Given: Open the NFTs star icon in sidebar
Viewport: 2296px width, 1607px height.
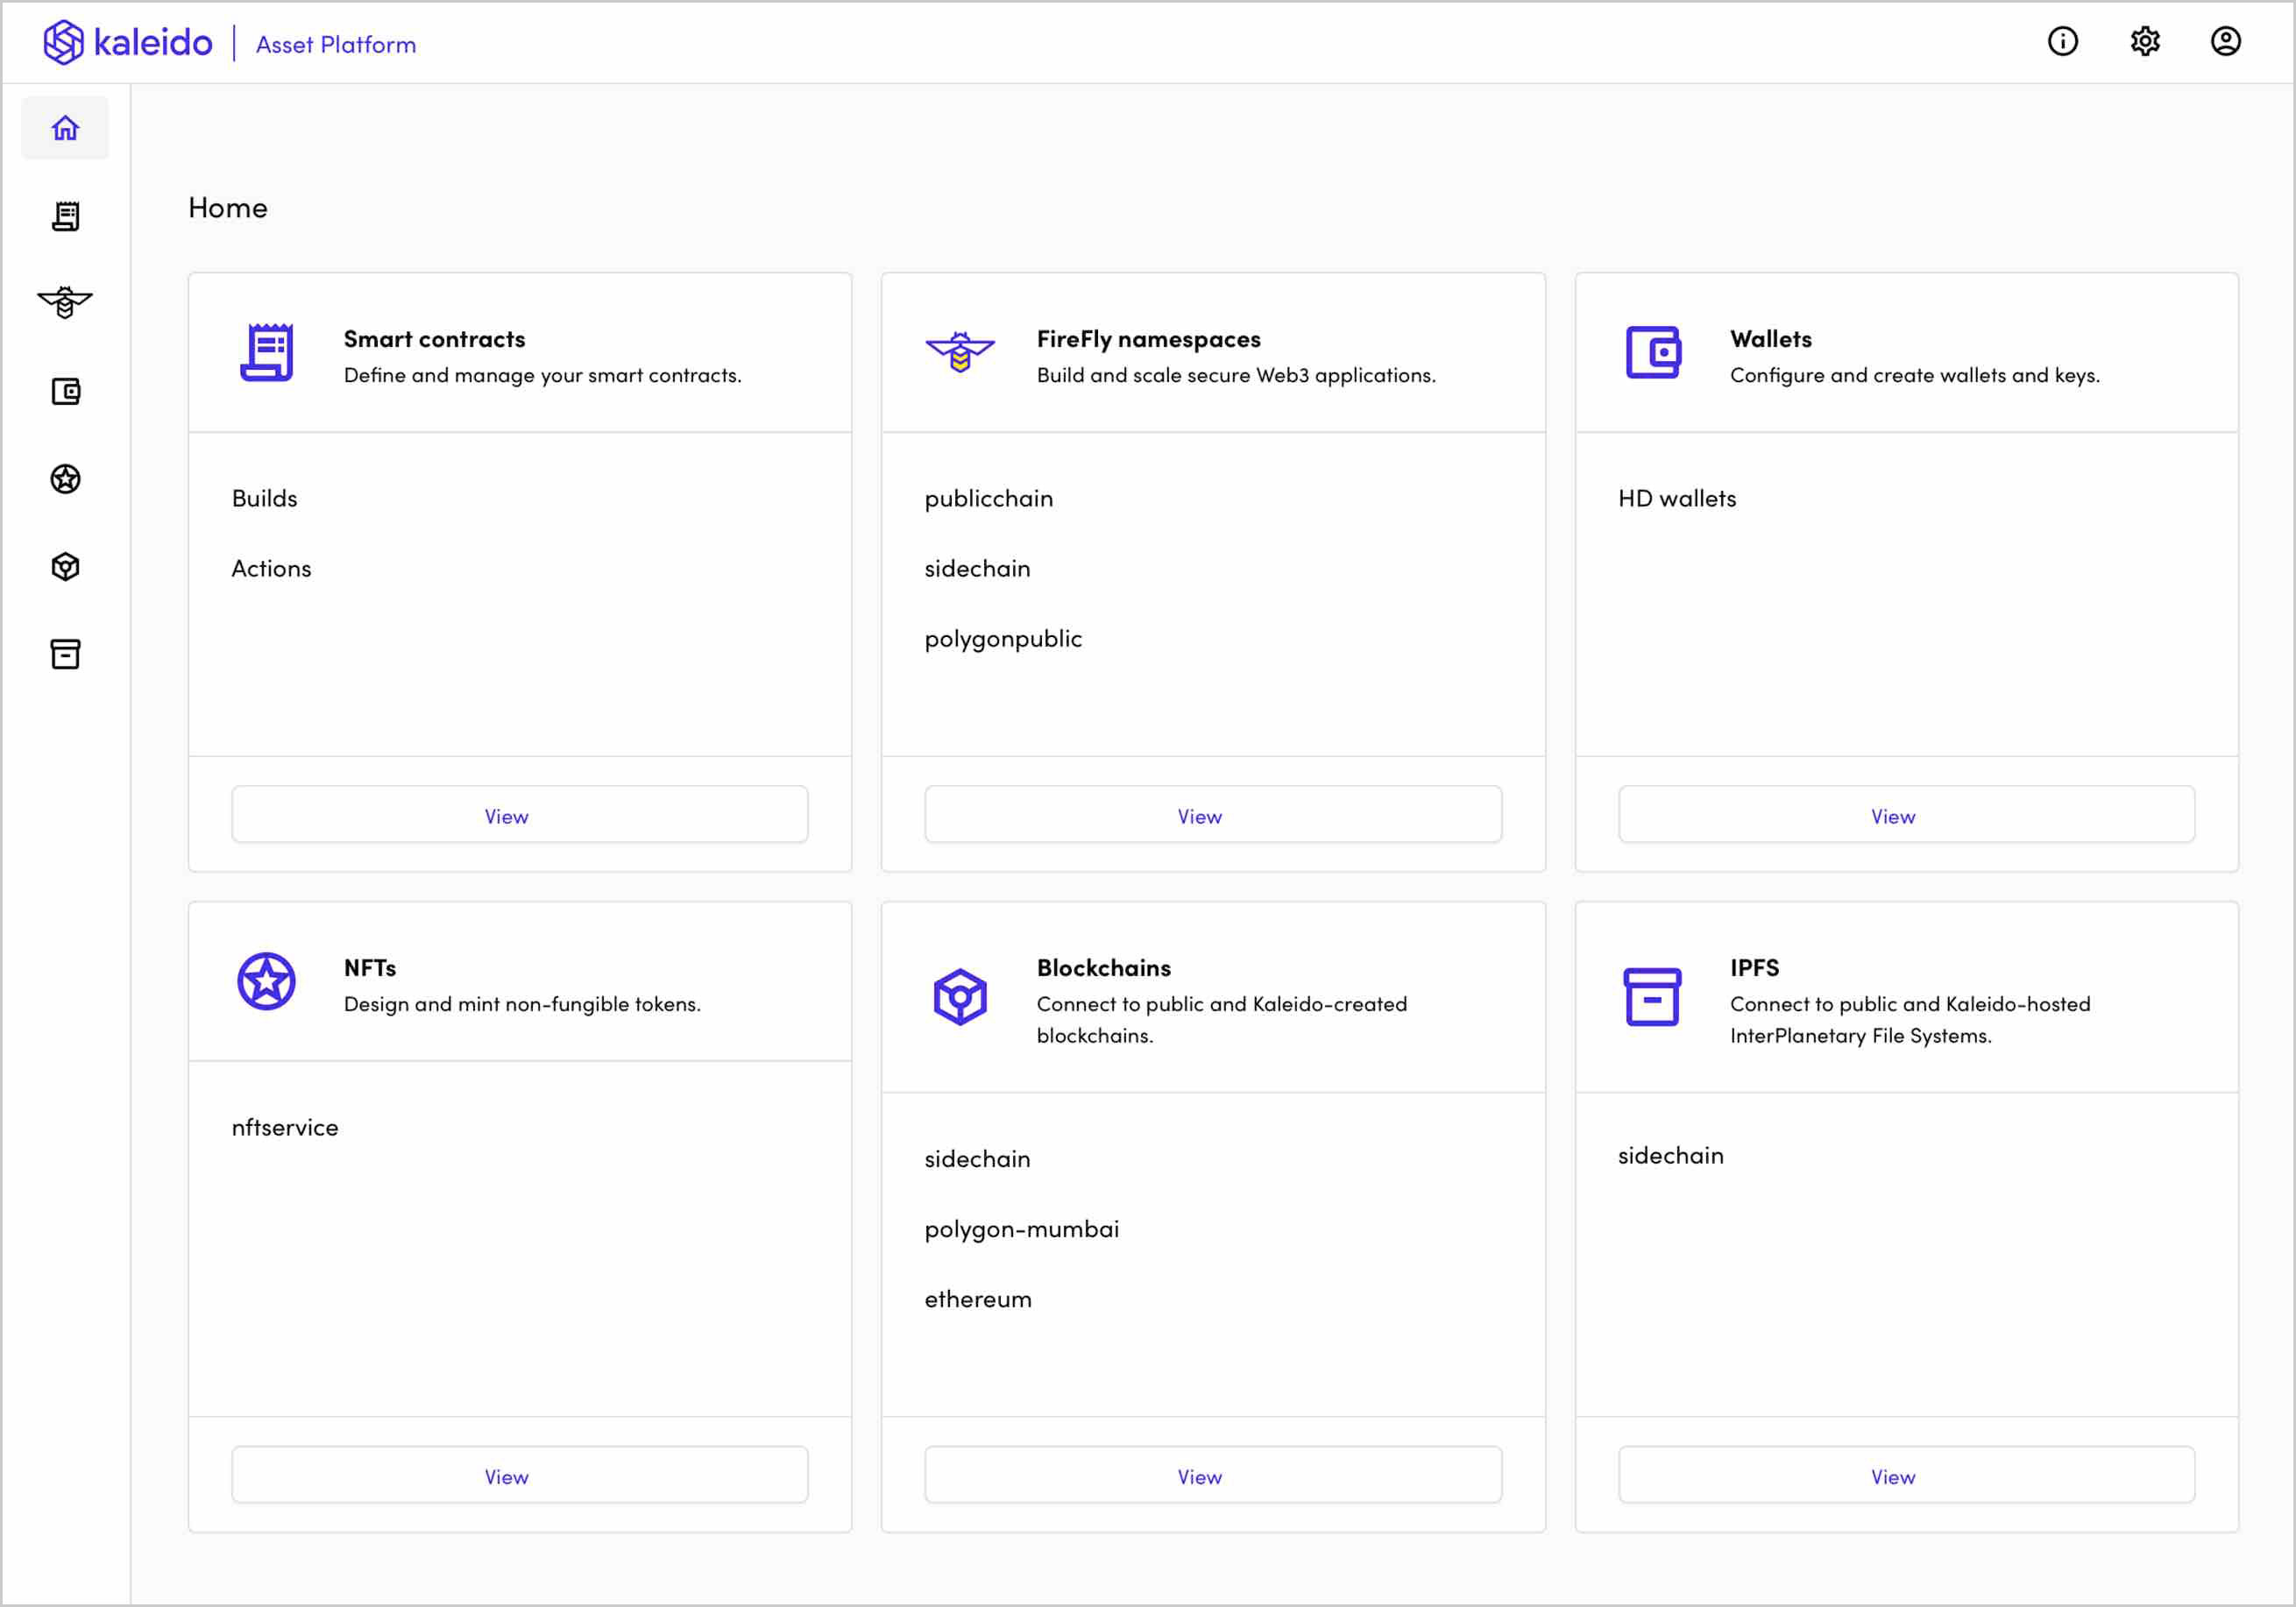Looking at the screenshot, I should [64, 479].
